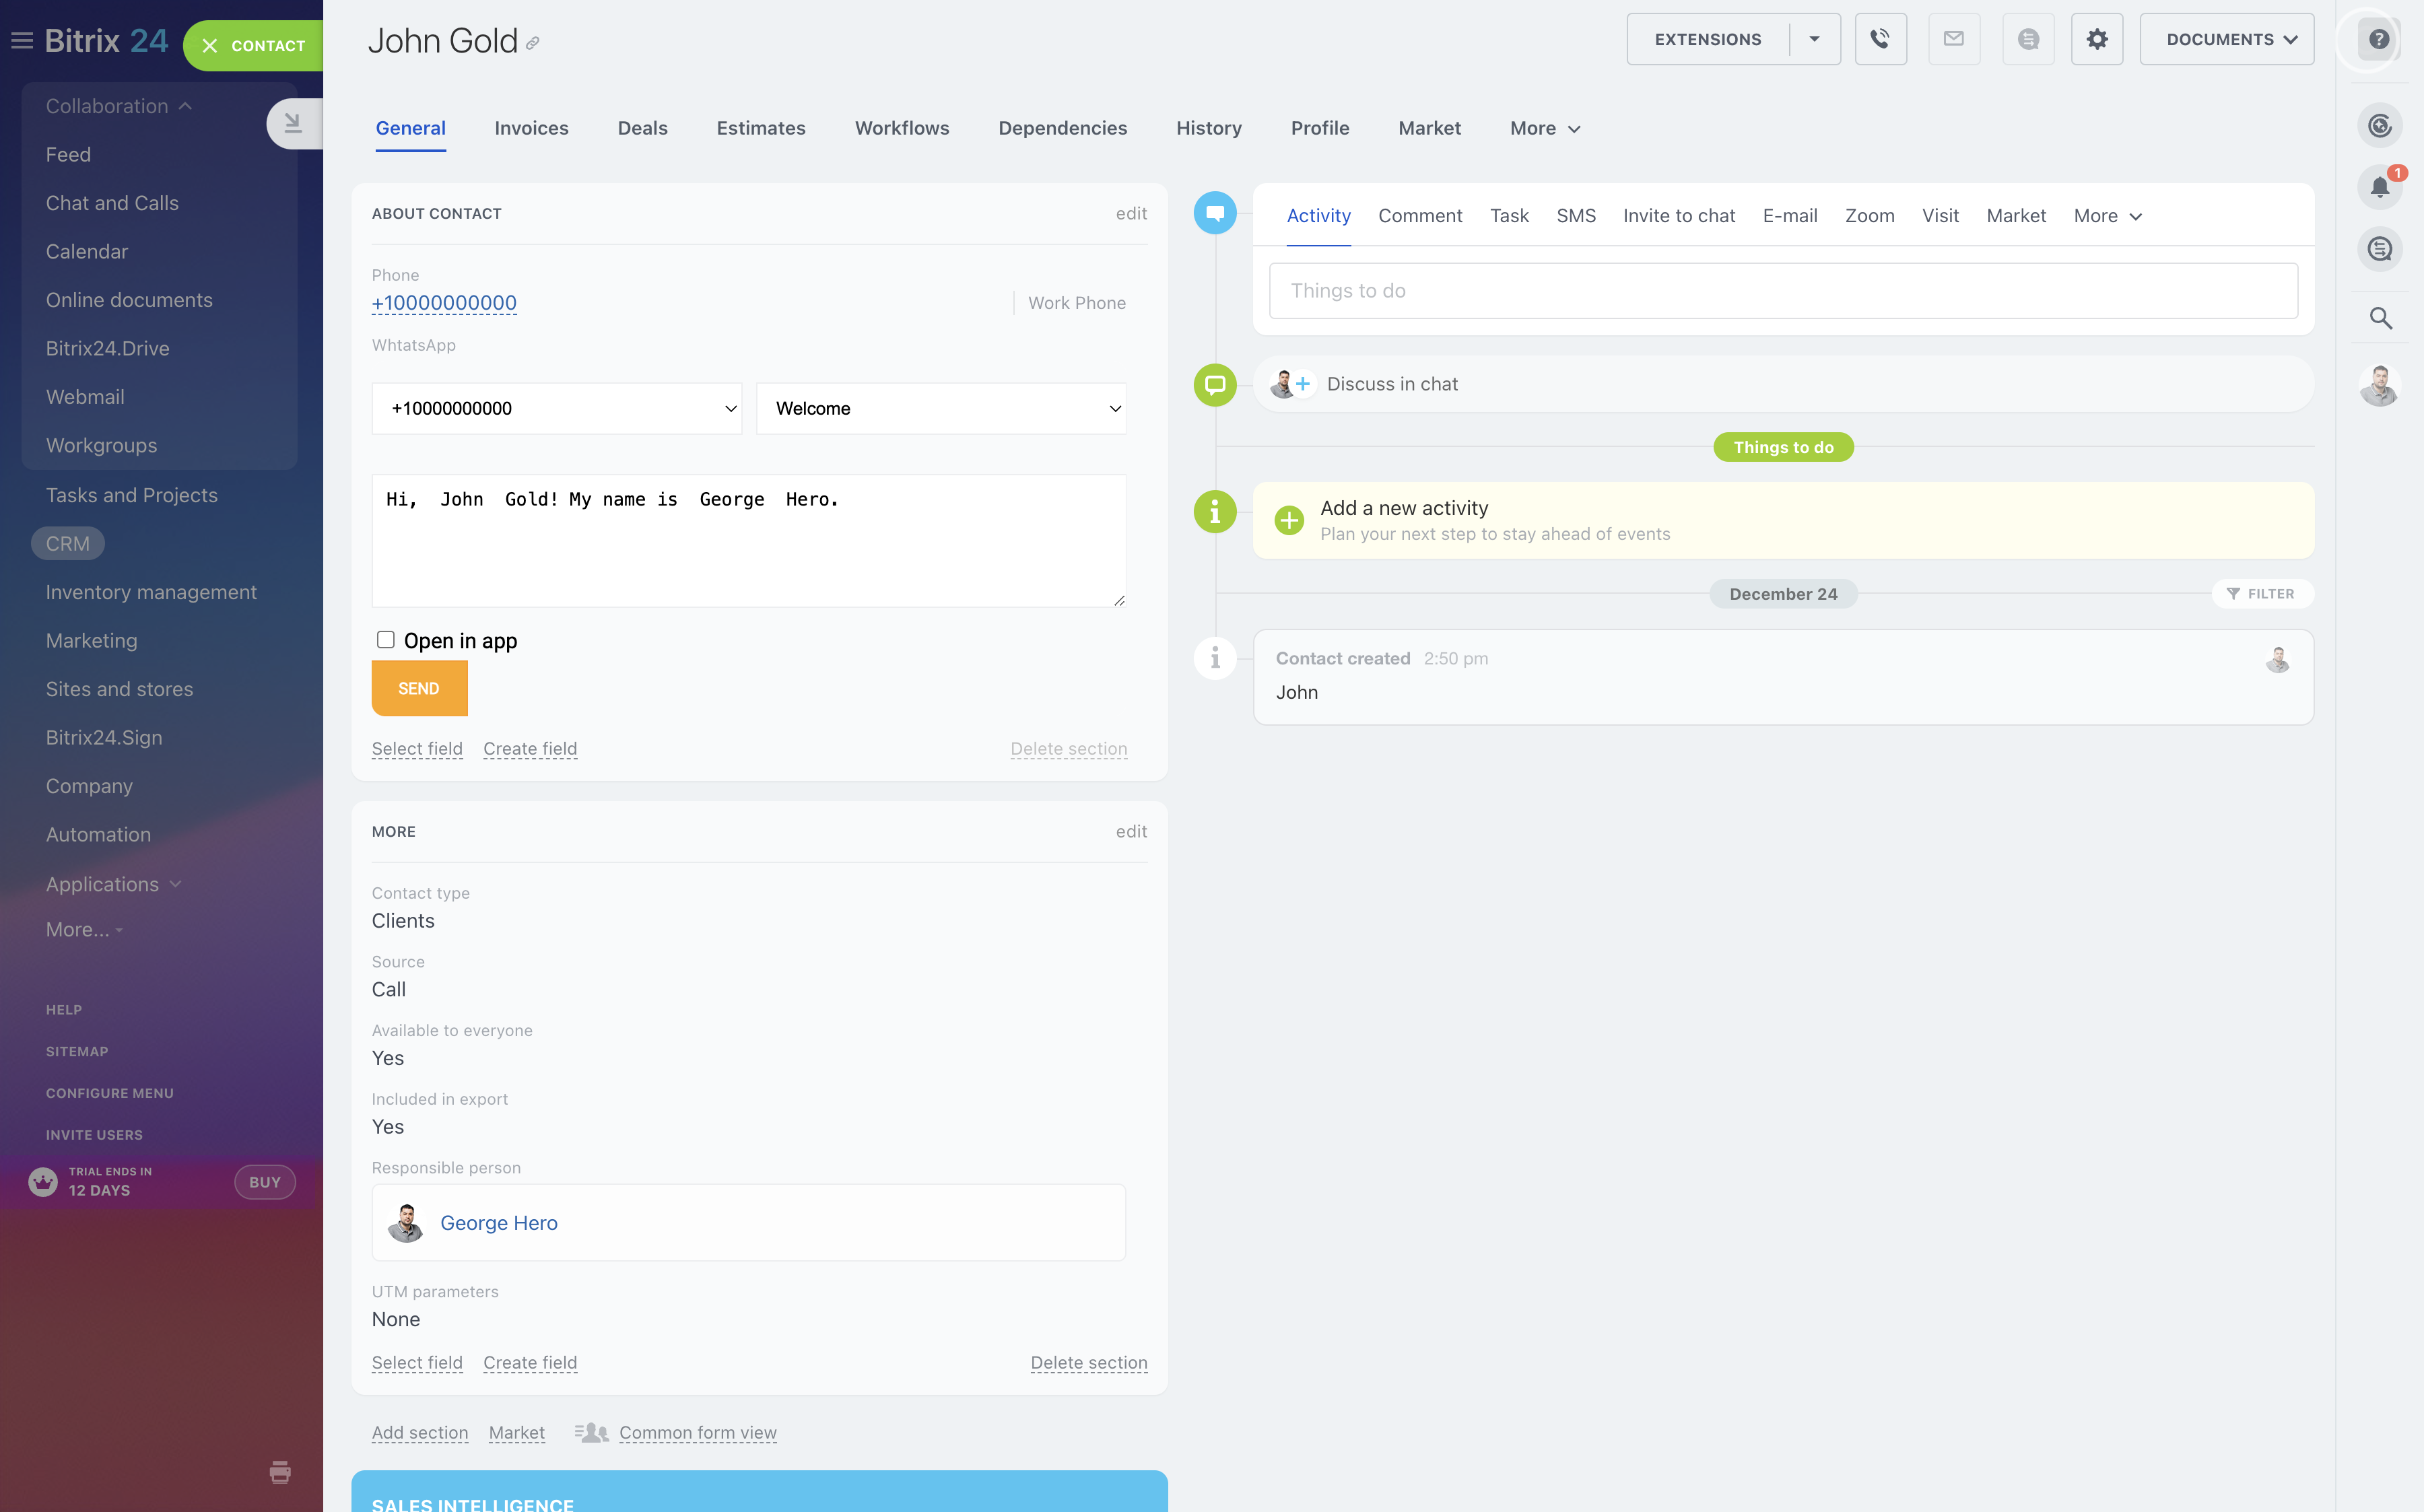Open the George Hero responsible person link
The height and width of the screenshot is (1512, 2424).
pos(498,1222)
